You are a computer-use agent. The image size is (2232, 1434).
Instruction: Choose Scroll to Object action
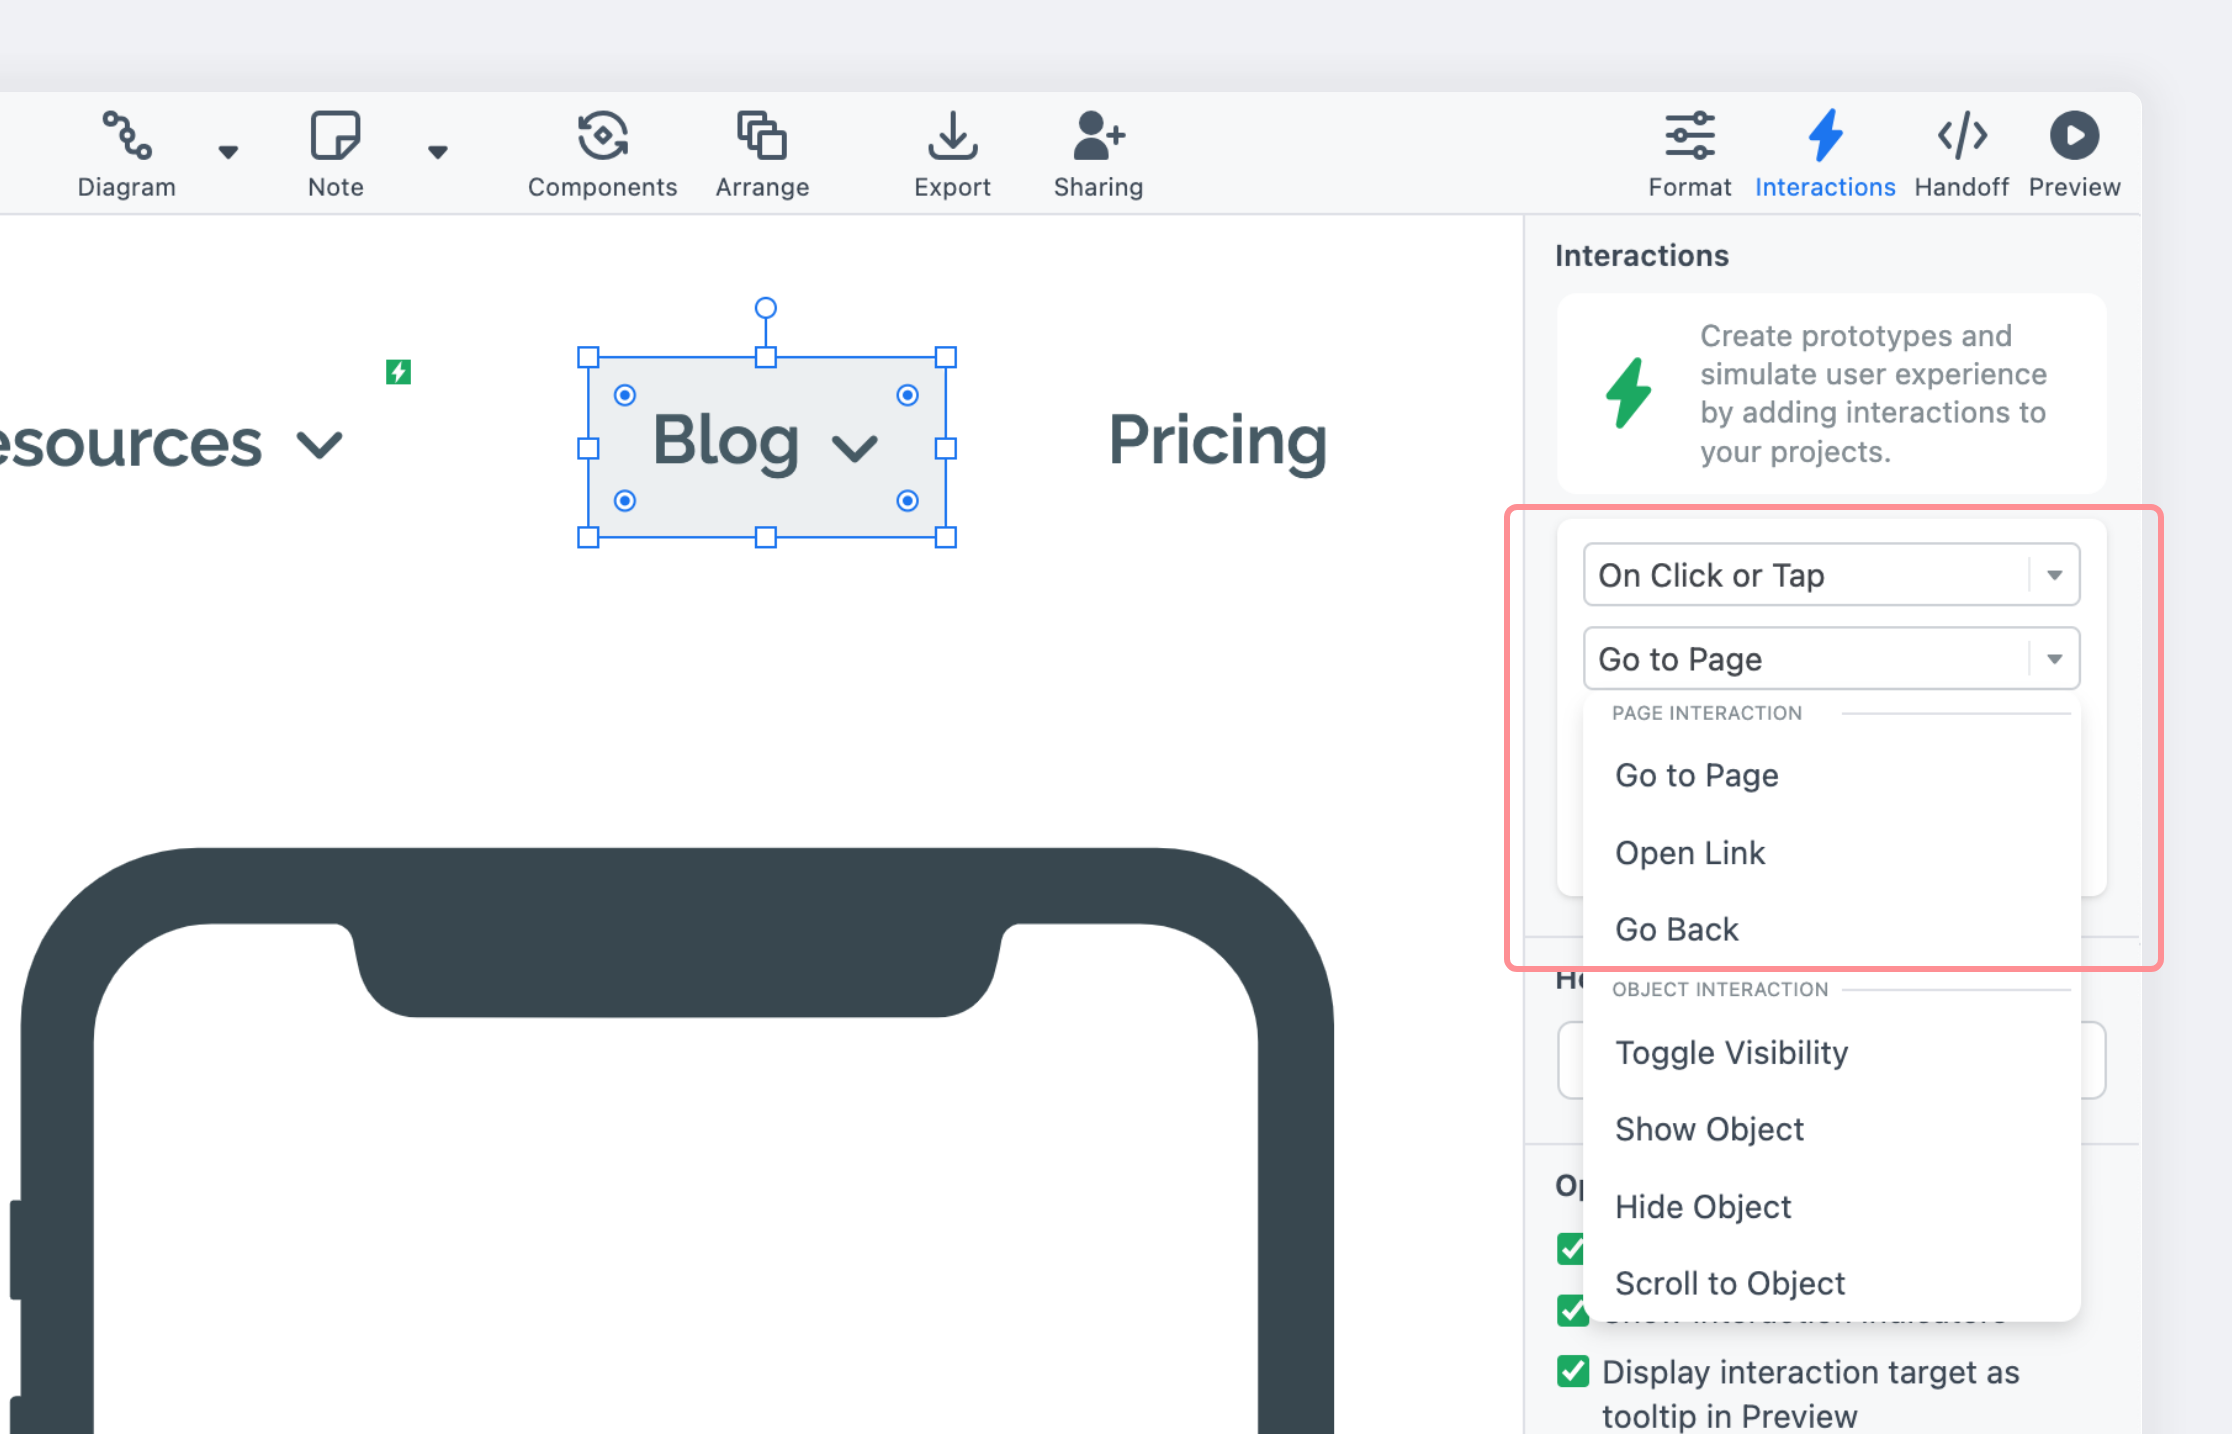[x=1730, y=1283]
